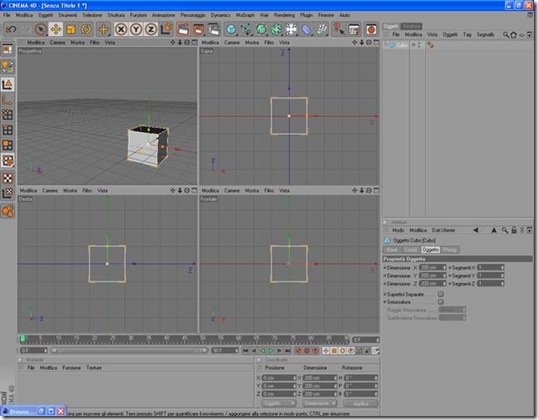Open the render settings icon
538x420 pixels.
click(214, 29)
